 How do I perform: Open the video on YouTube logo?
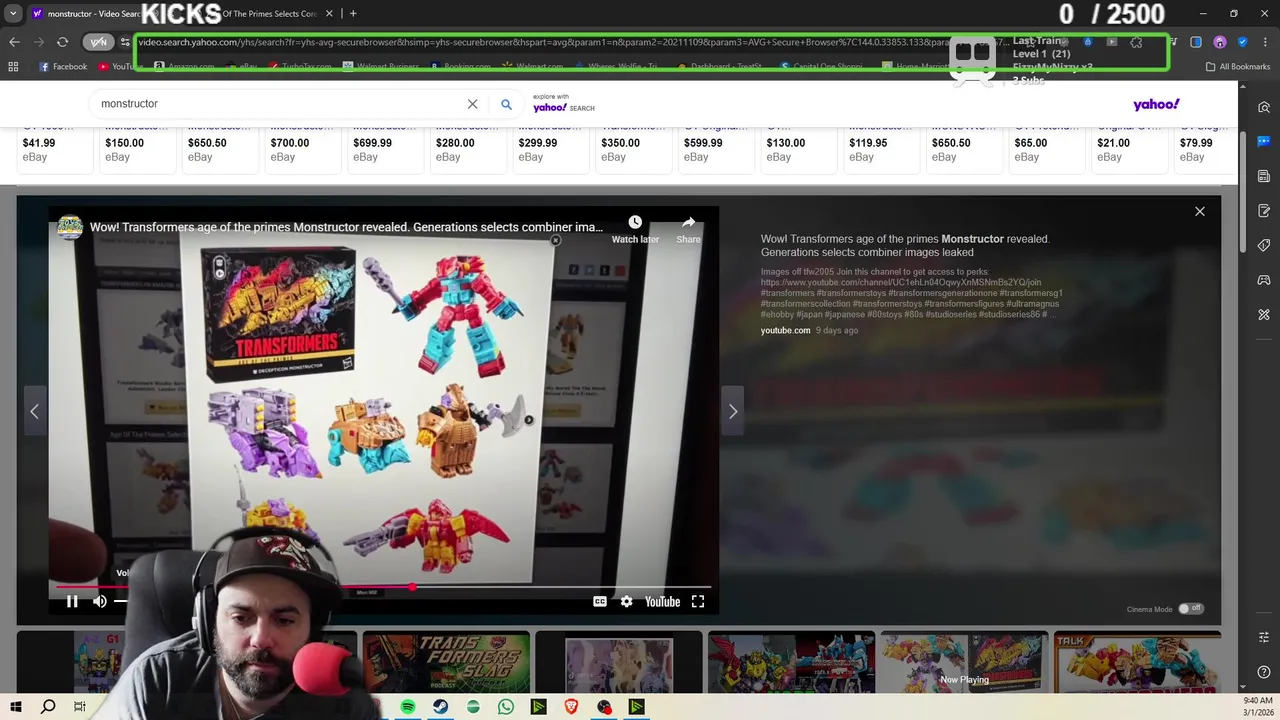[x=662, y=601]
